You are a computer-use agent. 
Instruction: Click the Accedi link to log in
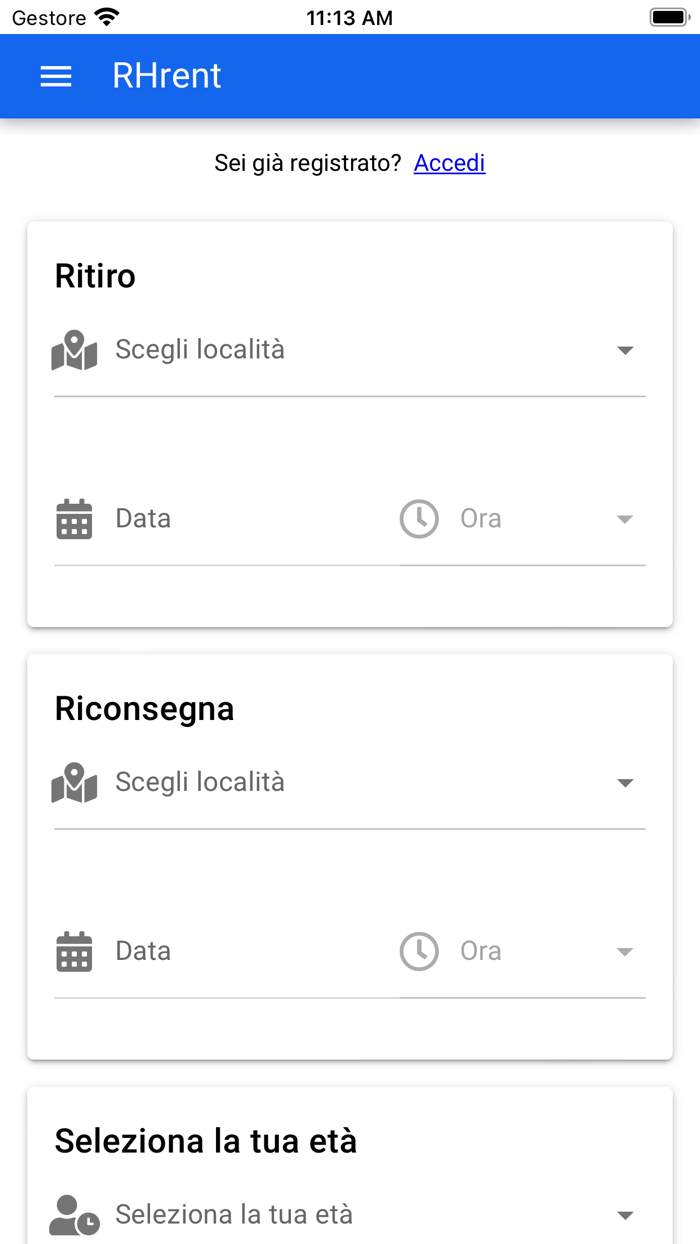click(x=449, y=162)
